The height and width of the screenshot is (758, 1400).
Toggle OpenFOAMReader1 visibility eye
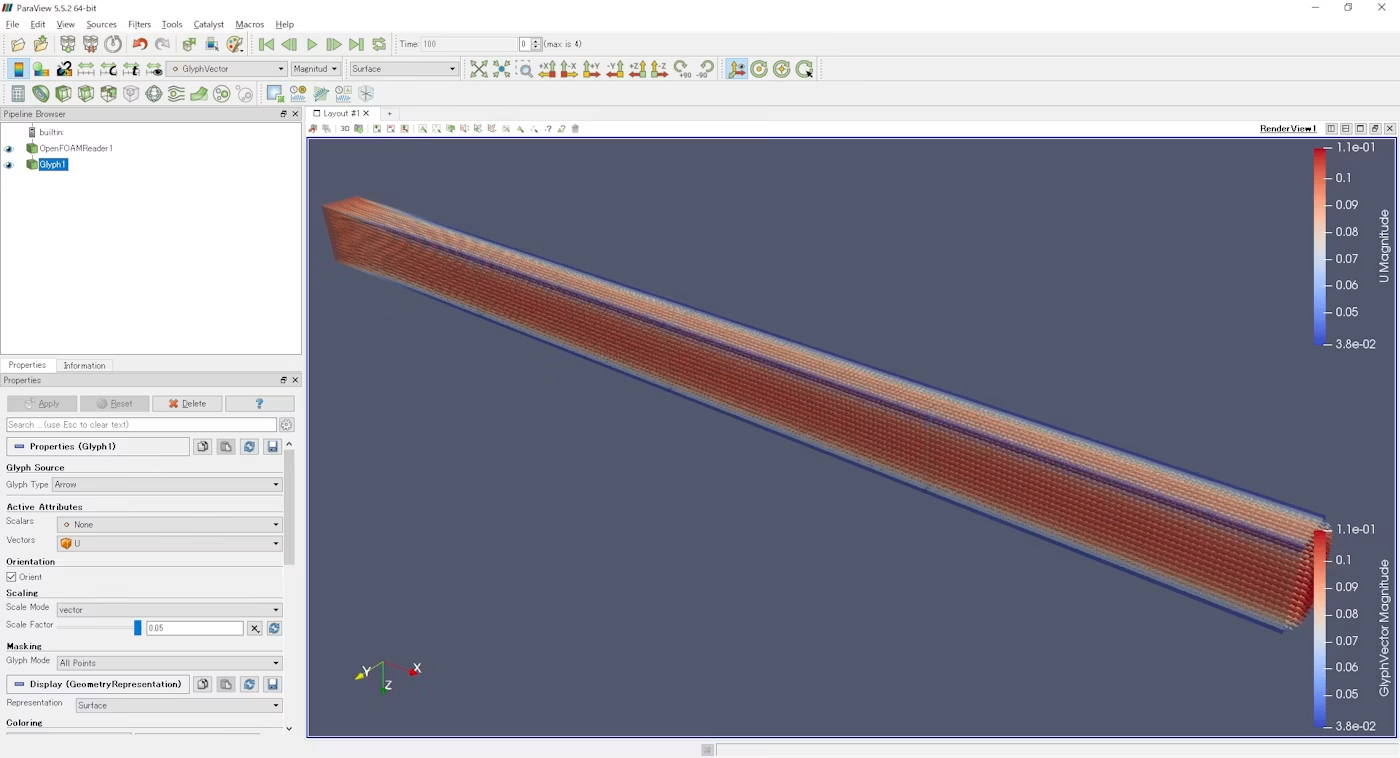point(9,149)
